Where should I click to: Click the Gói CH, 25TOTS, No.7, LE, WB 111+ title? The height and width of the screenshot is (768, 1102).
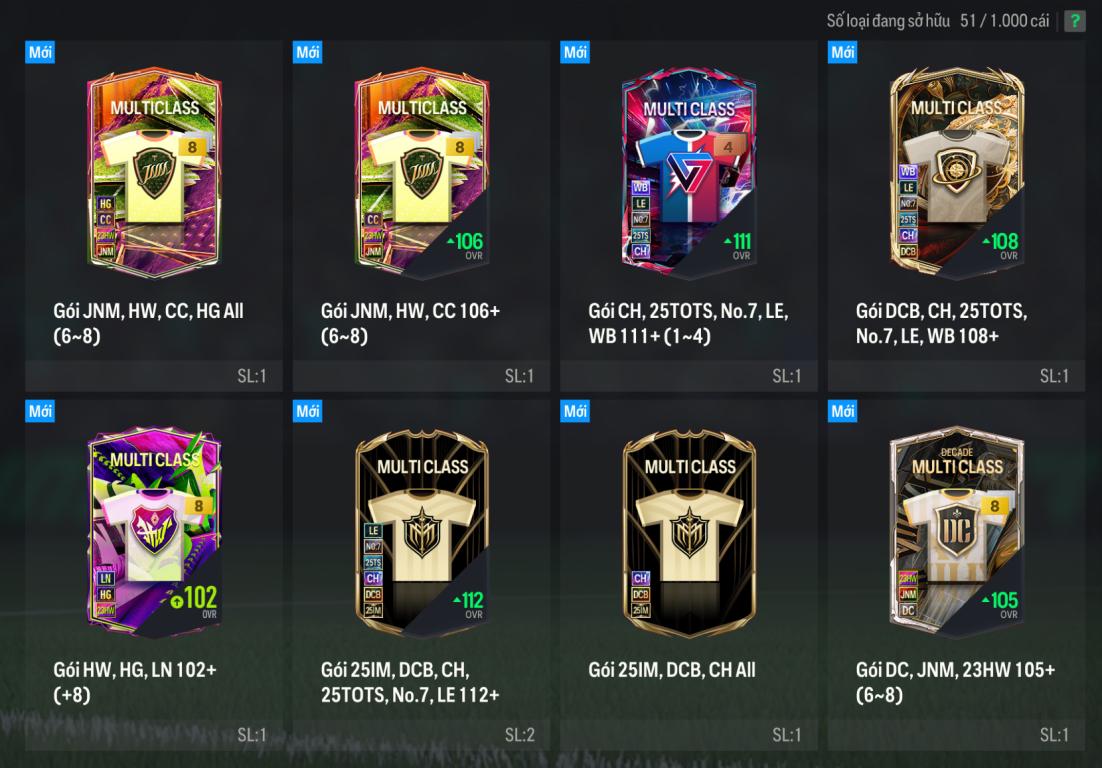[688, 323]
